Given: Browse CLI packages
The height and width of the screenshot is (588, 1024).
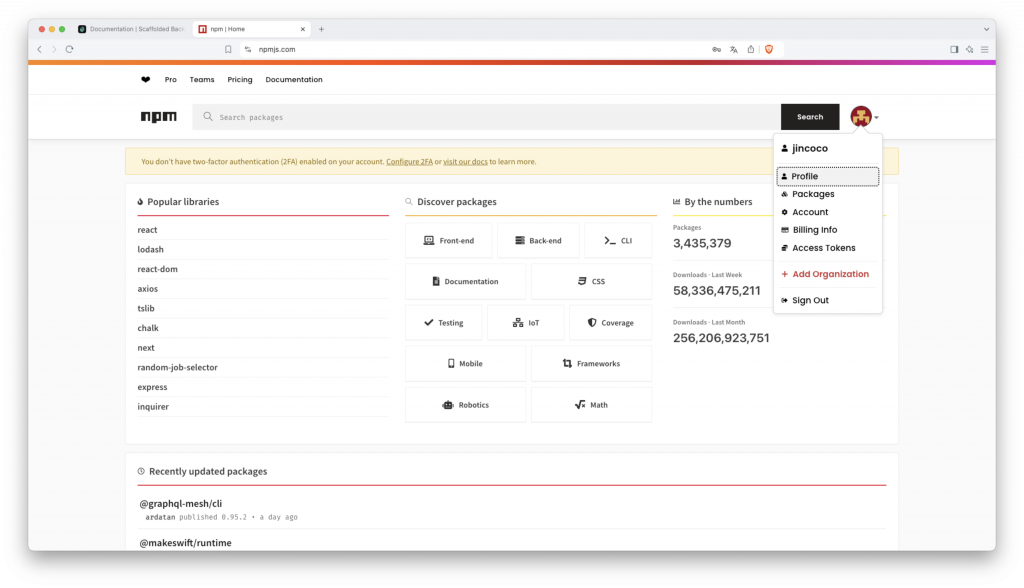Looking at the screenshot, I should [x=618, y=240].
